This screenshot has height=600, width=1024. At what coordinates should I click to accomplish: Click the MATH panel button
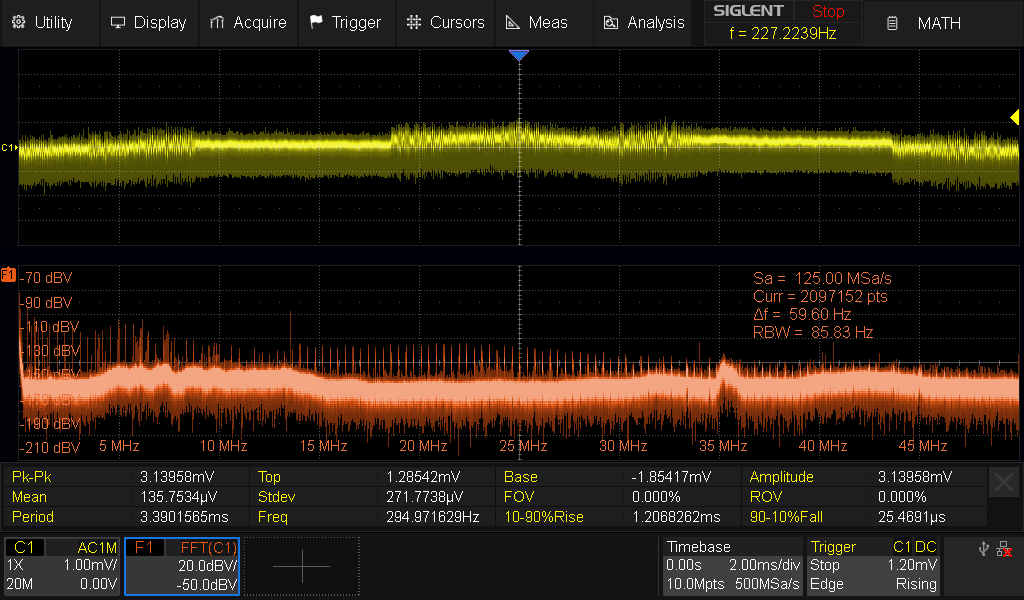click(927, 23)
